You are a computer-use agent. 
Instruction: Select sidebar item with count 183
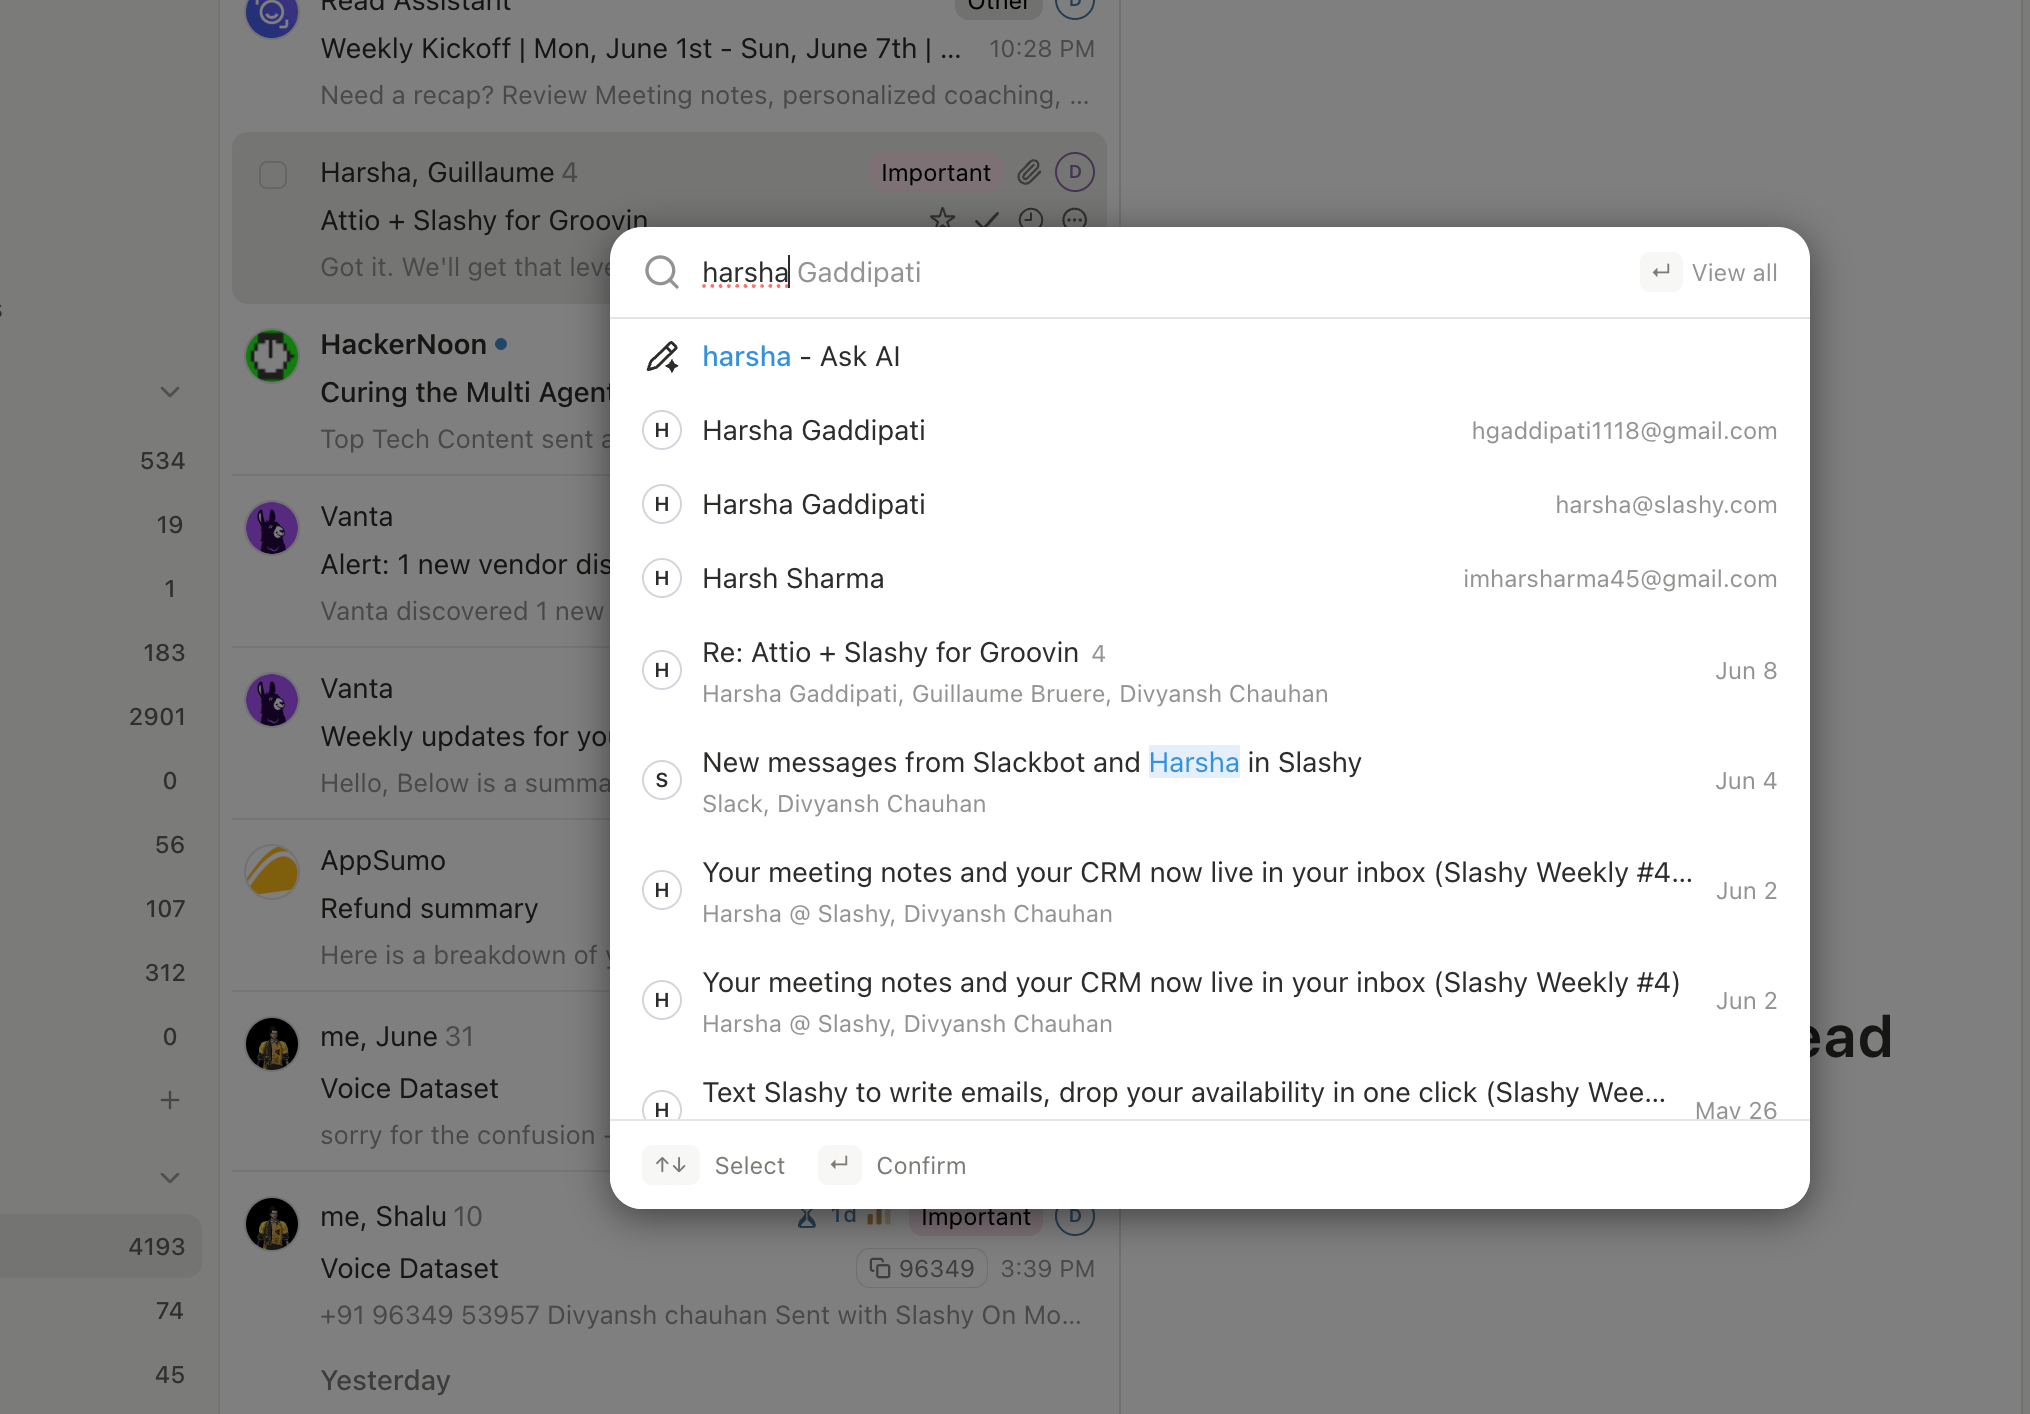tap(100, 653)
